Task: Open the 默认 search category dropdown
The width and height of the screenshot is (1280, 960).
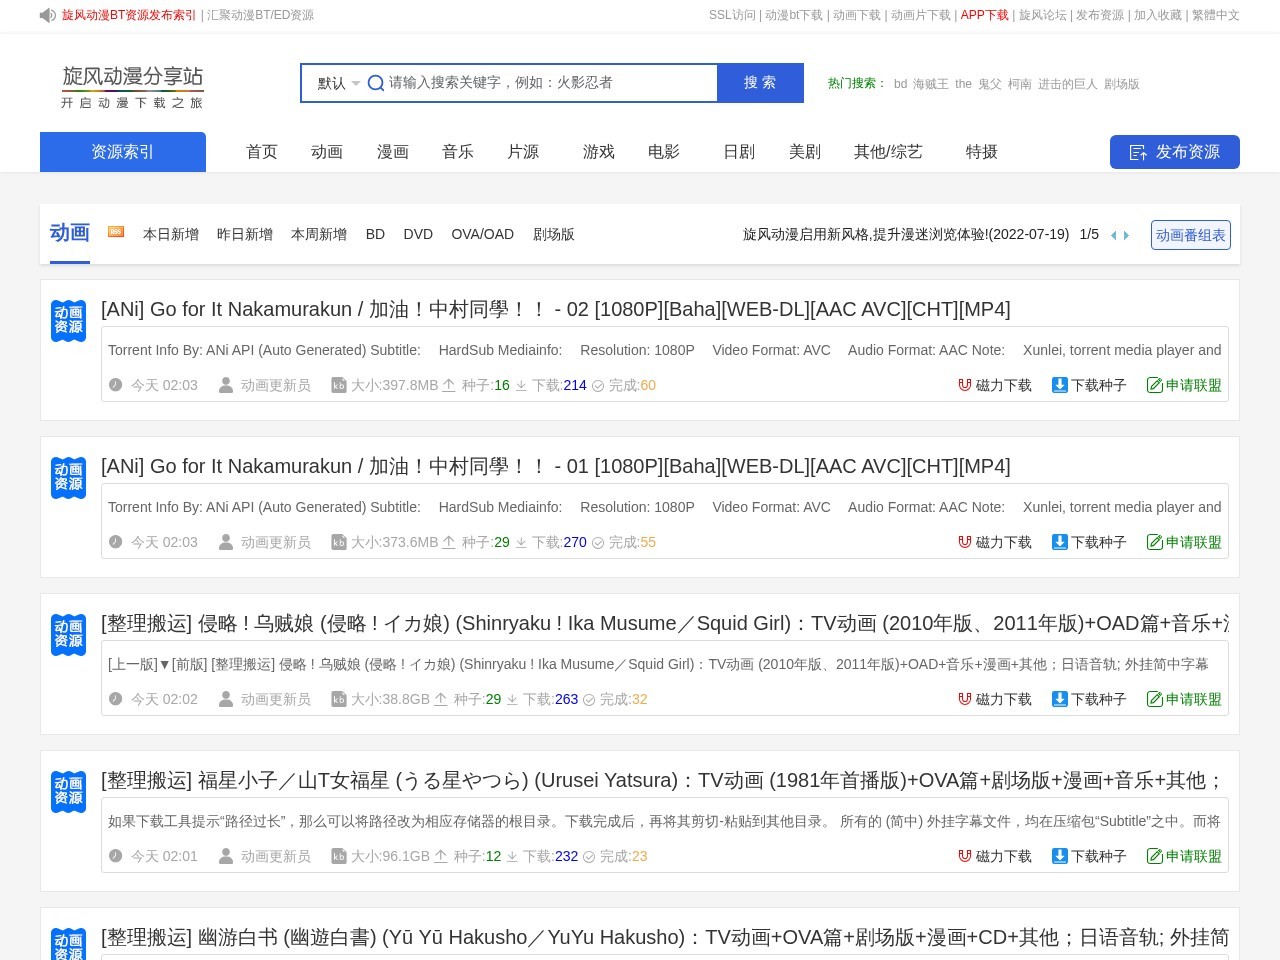Action: (336, 83)
